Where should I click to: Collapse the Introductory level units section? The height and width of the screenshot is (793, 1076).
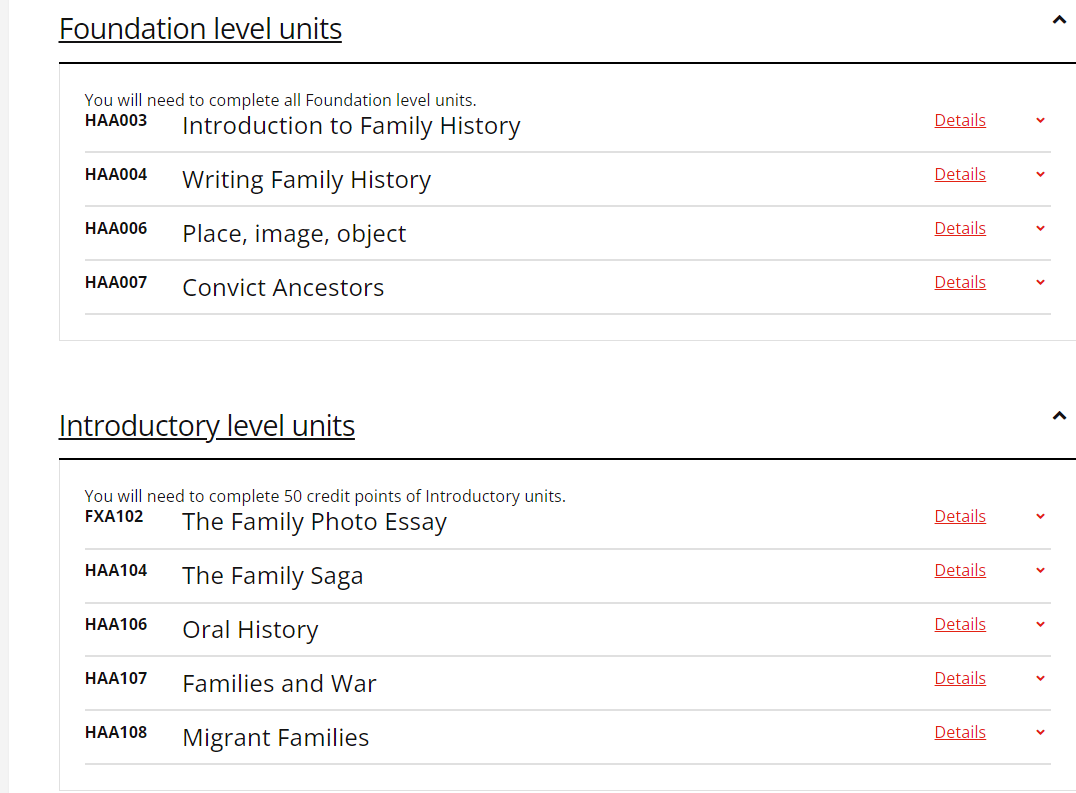pyautogui.click(x=1059, y=414)
